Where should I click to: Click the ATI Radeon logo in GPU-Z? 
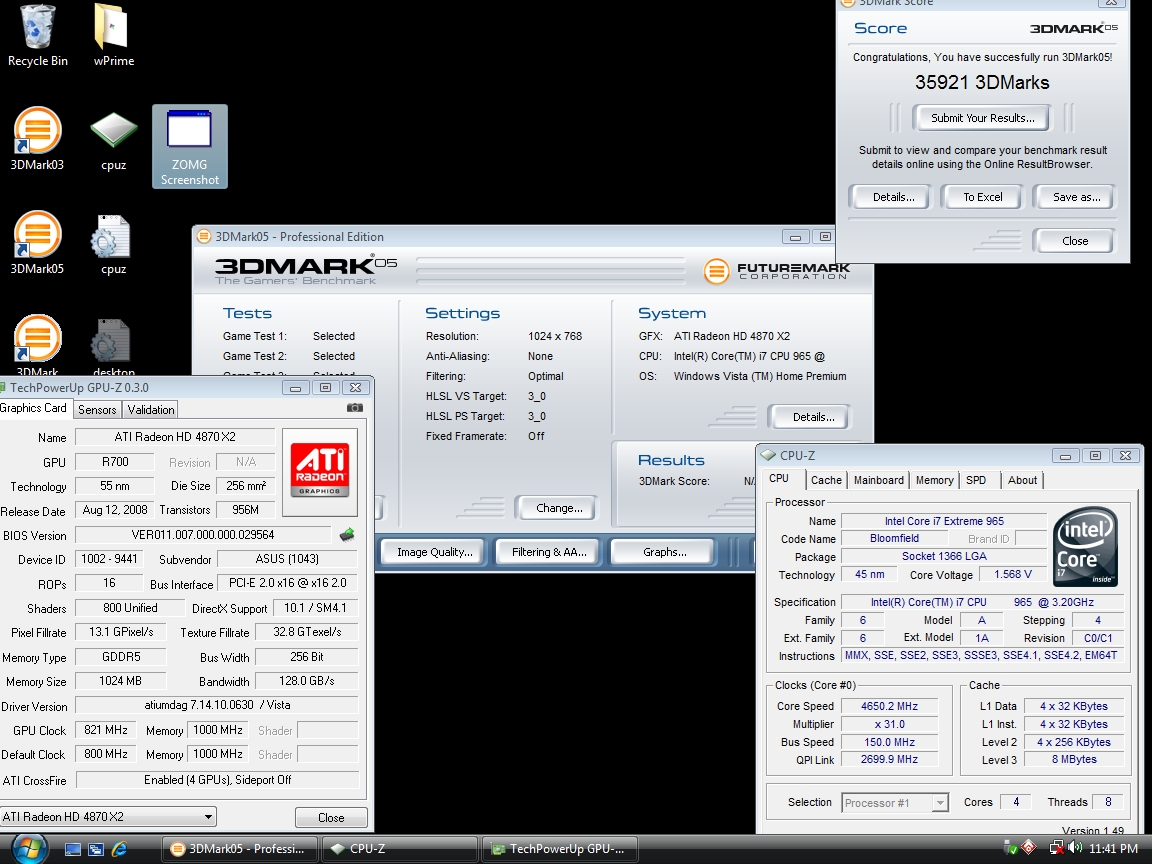click(x=320, y=472)
